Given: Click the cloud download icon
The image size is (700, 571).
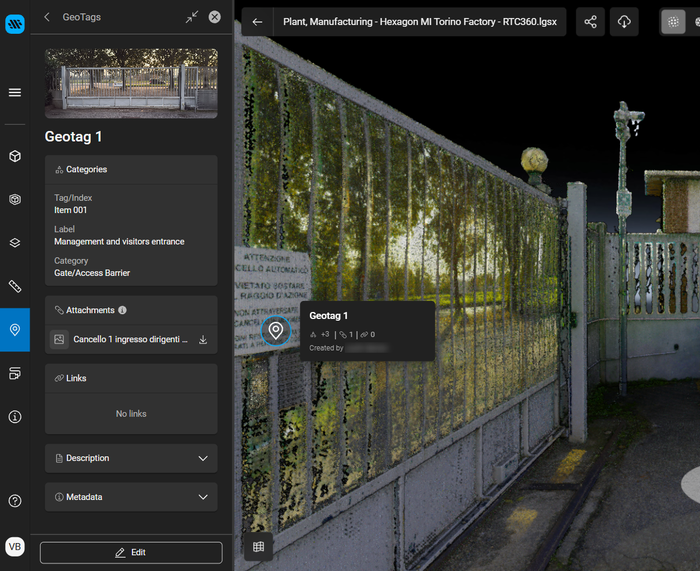Looking at the screenshot, I should pos(624,22).
